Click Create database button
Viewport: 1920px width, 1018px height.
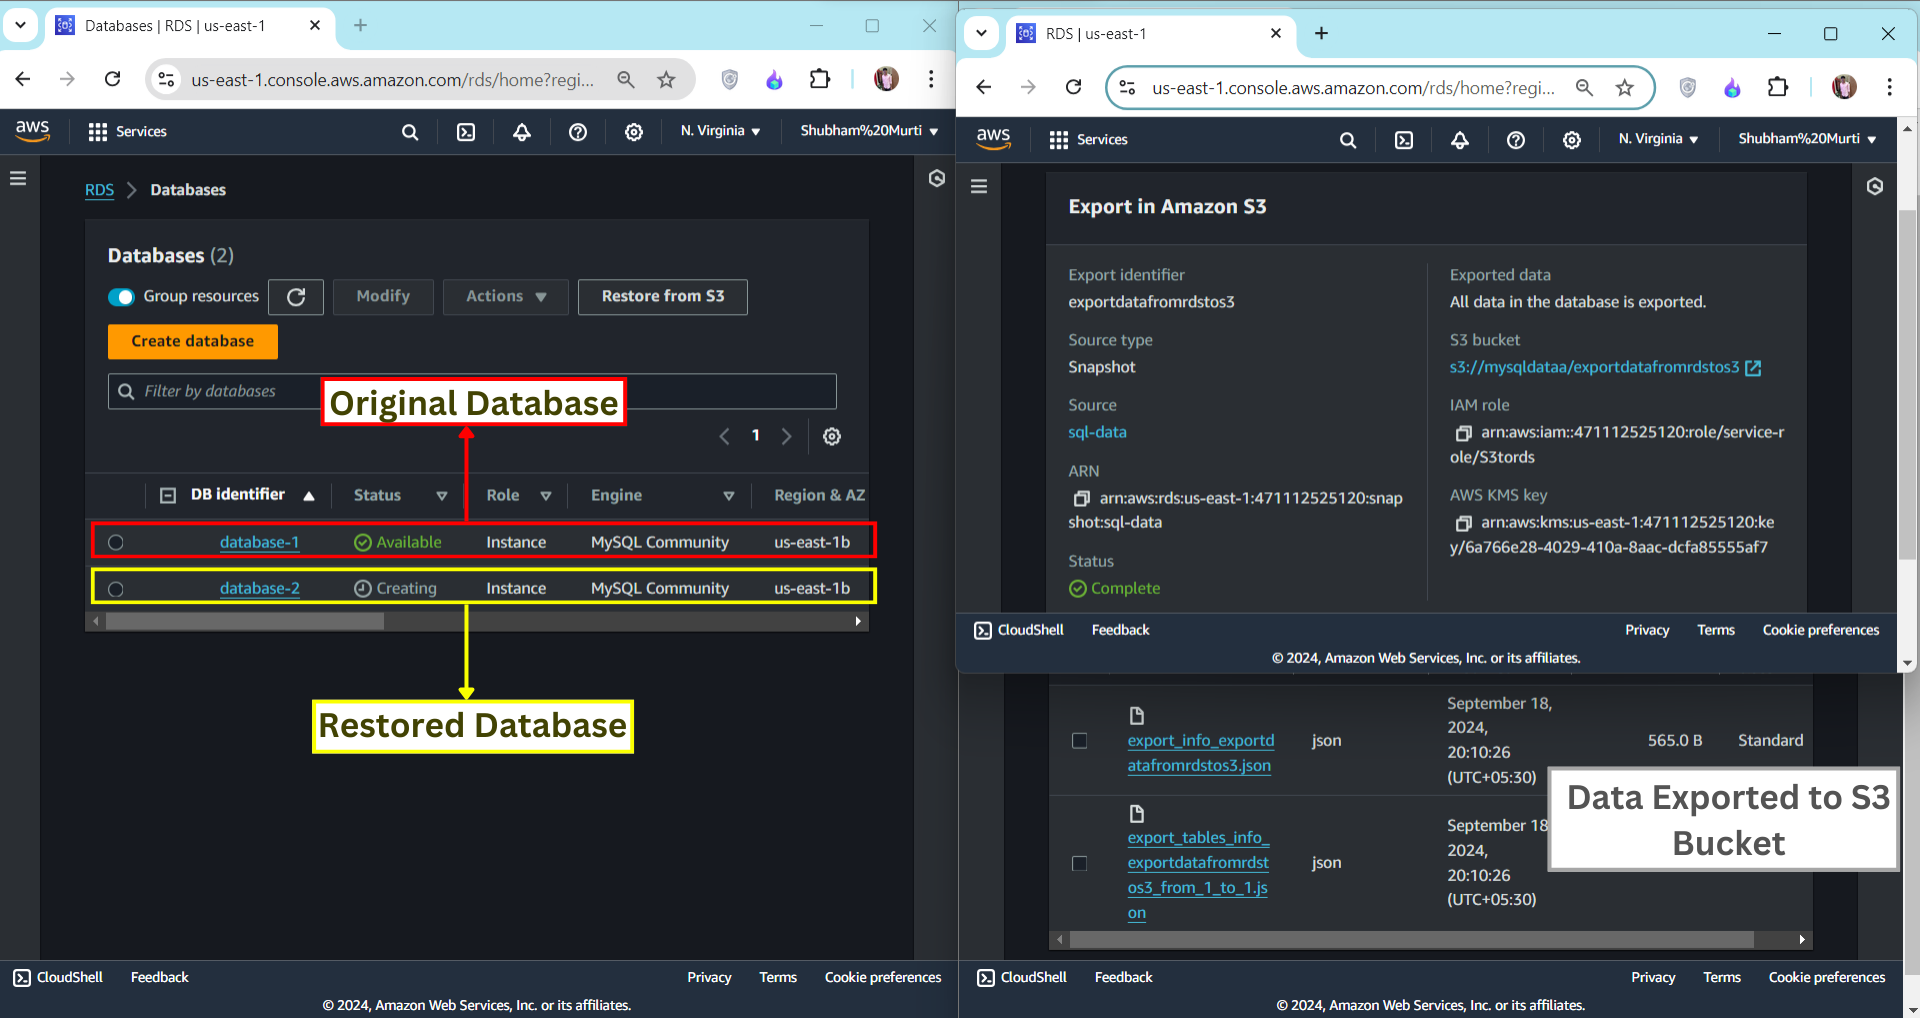coord(193,341)
